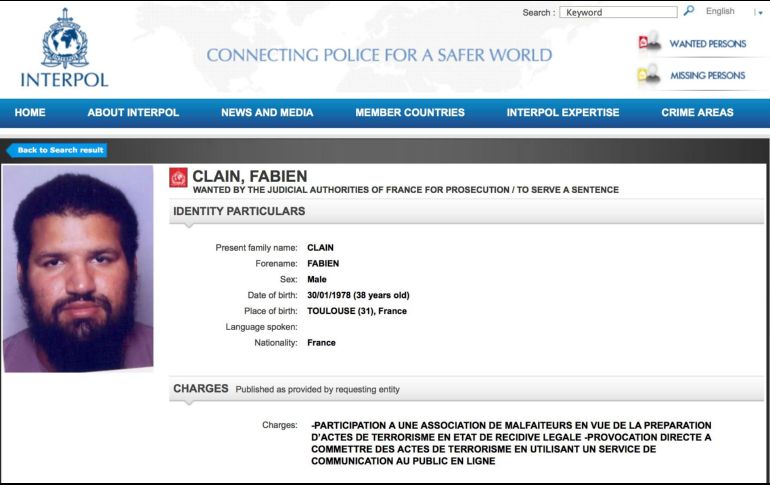
Task: Open the MEMBER COUNTRIES menu
Action: pyautogui.click(x=410, y=112)
